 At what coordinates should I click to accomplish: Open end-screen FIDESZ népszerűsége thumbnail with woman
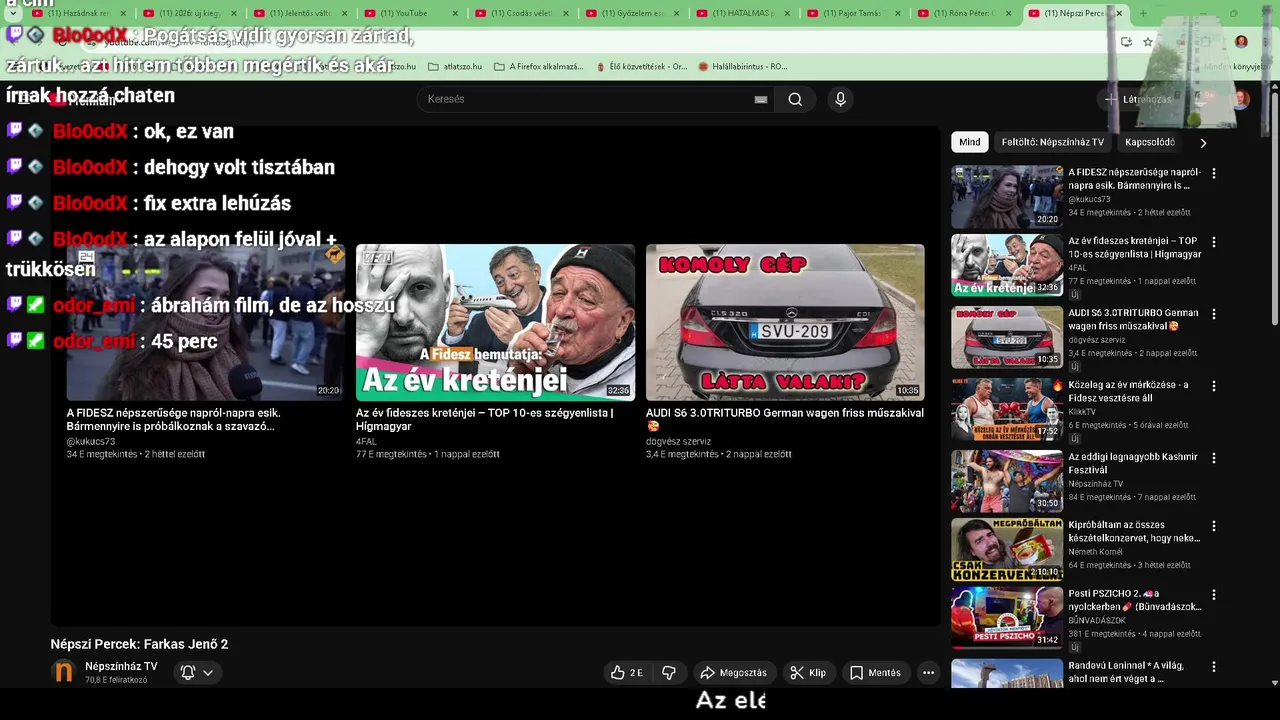[x=206, y=322]
